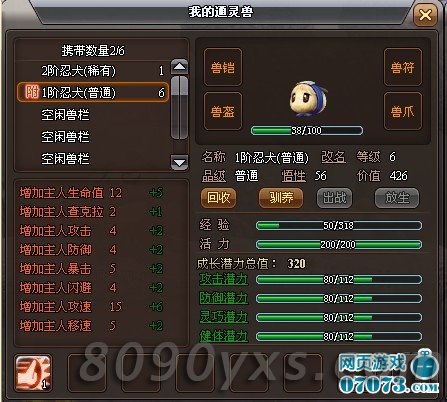Close the 我的通灵兽 window

point(425,15)
